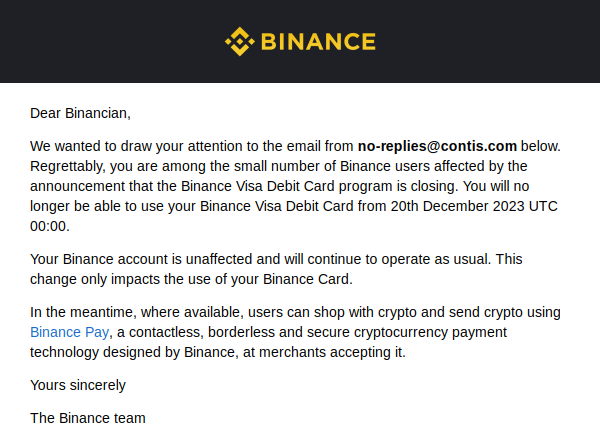Click "announcement that the Binance Visa Debit Card" line
600x437 pixels.
(x=280, y=186)
